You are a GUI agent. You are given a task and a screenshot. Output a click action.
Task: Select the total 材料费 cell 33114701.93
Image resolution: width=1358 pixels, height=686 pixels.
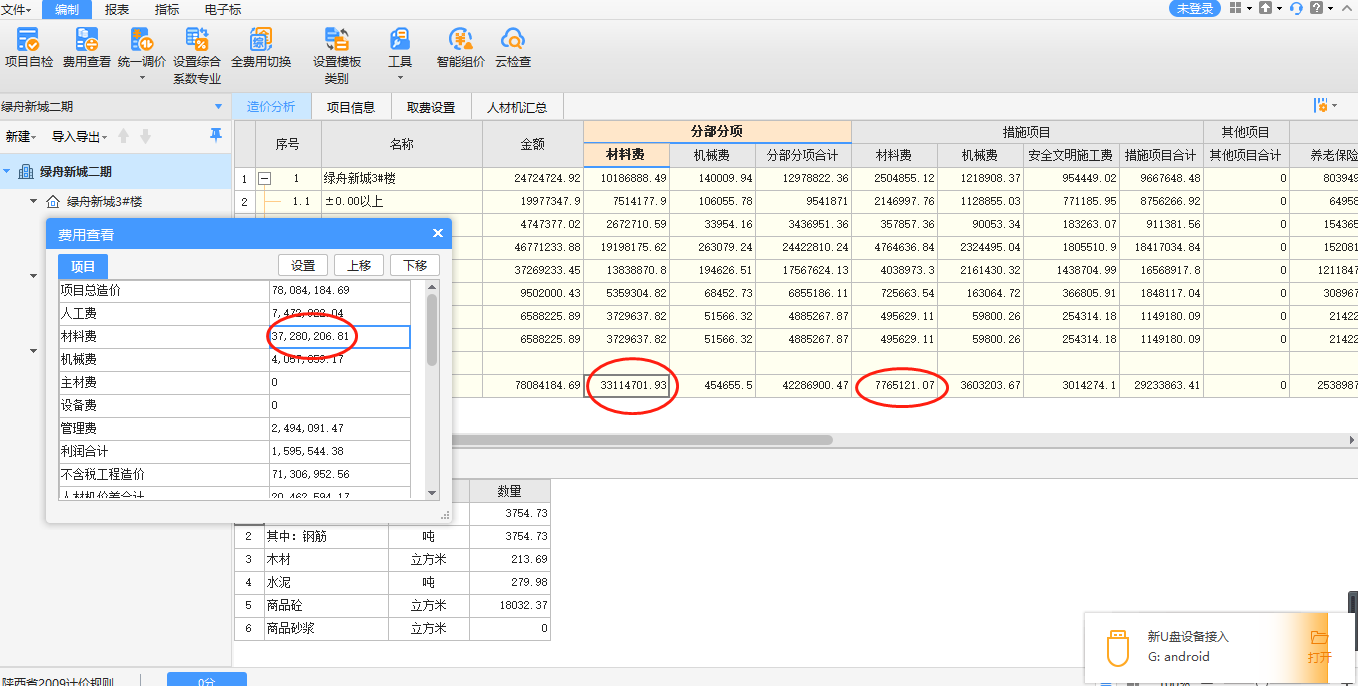click(x=627, y=385)
